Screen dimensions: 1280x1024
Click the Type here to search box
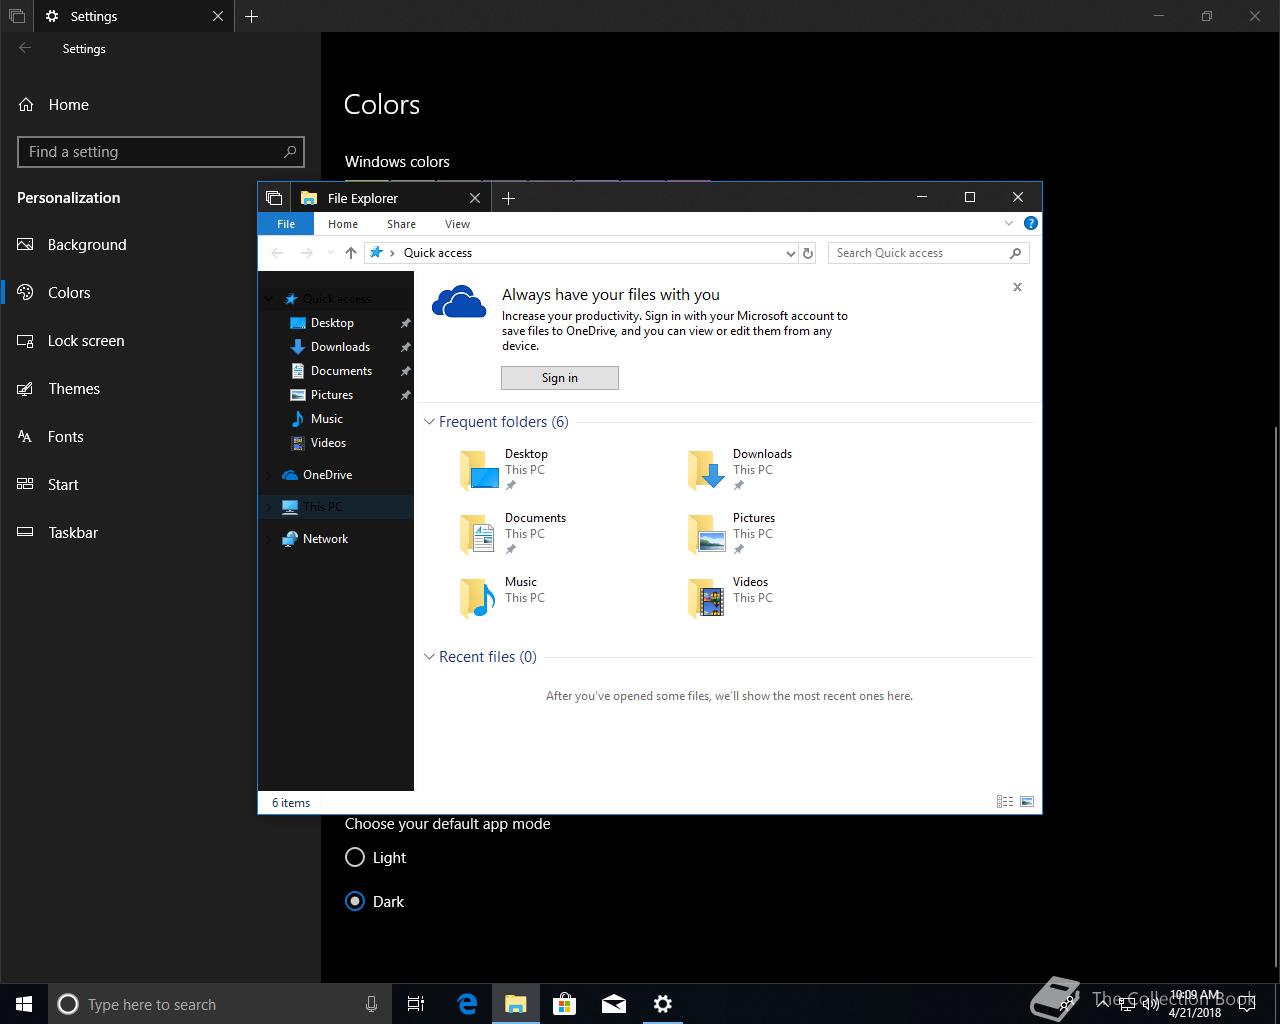pyautogui.click(x=218, y=1004)
